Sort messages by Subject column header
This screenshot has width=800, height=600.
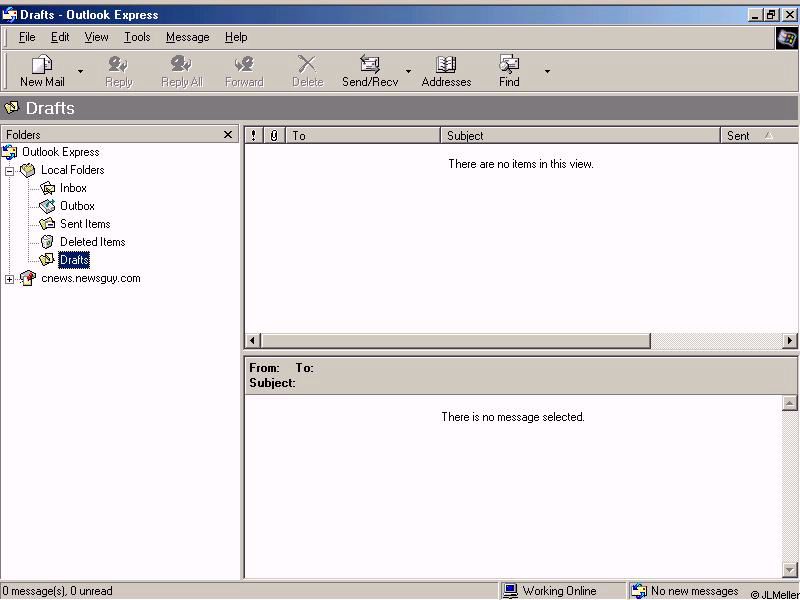pyautogui.click(x=580, y=136)
